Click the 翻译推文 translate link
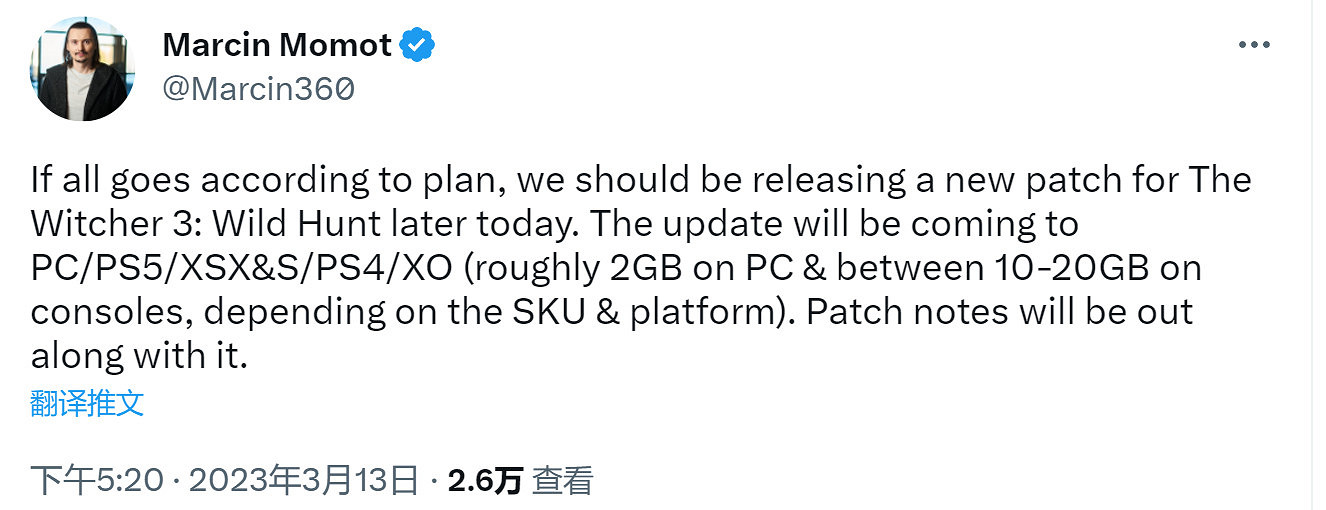The height and width of the screenshot is (510, 1326). click(x=87, y=404)
